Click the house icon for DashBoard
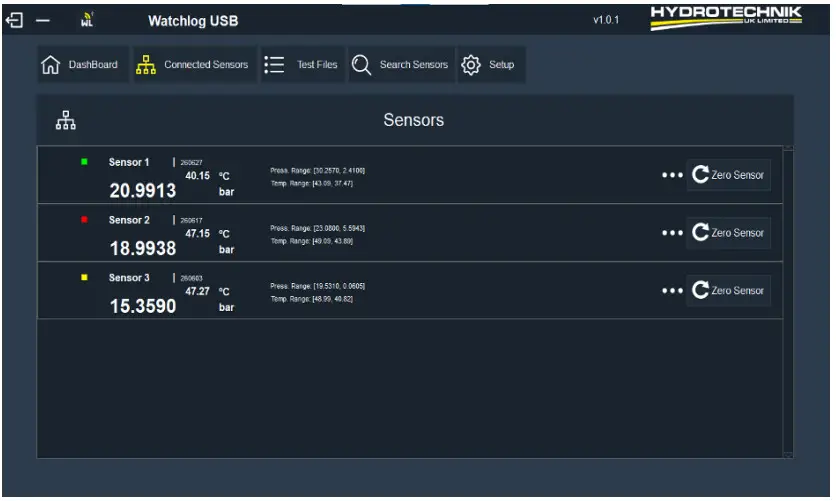836x501 pixels. (51, 64)
